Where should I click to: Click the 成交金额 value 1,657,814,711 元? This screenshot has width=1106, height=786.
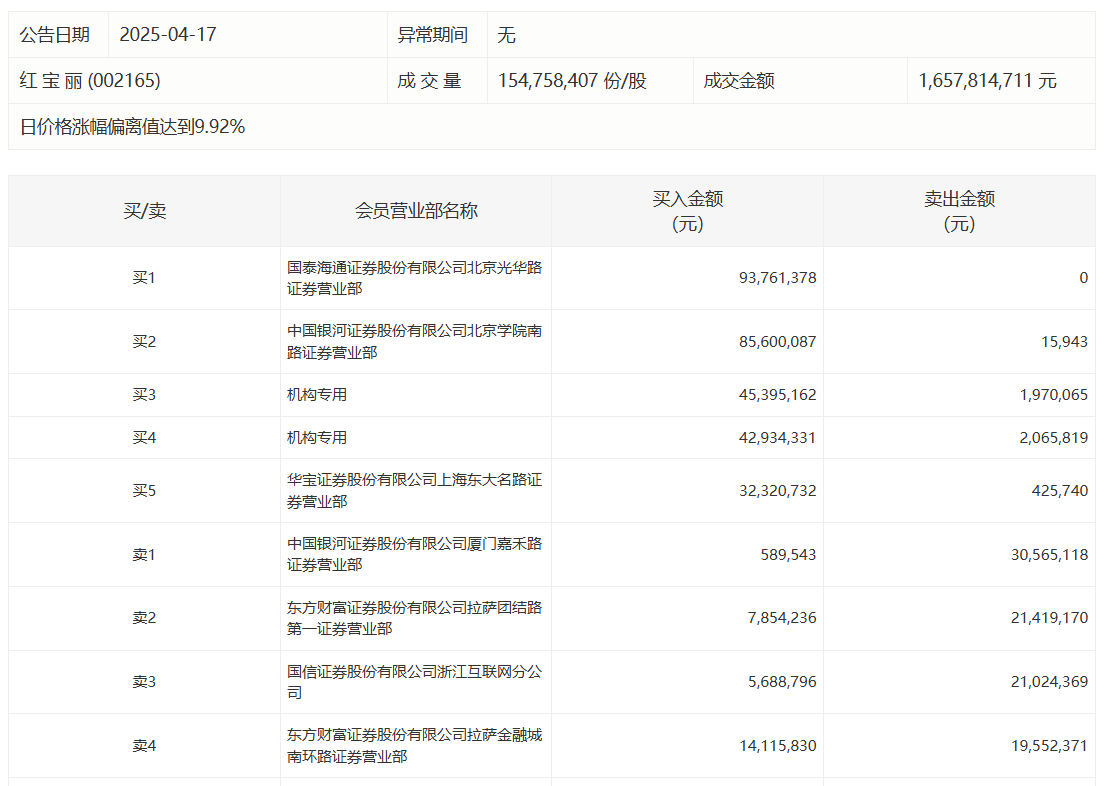coord(987,81)
